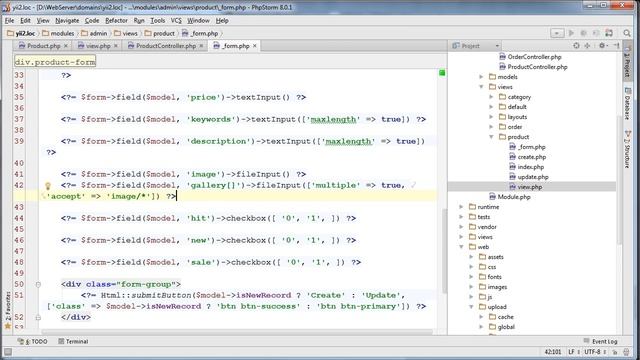Expand the models folder in tree

tap(481, 77)
